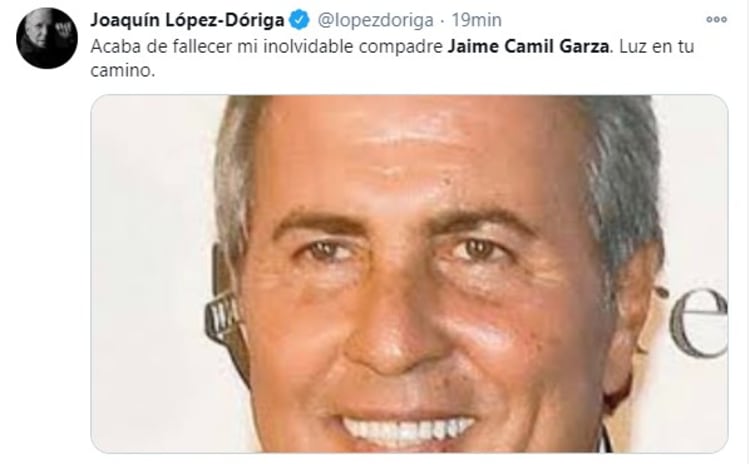Open Joaquín López-Dóriga's profile avatar
This screenshot has height=464, width=750.
46,38
